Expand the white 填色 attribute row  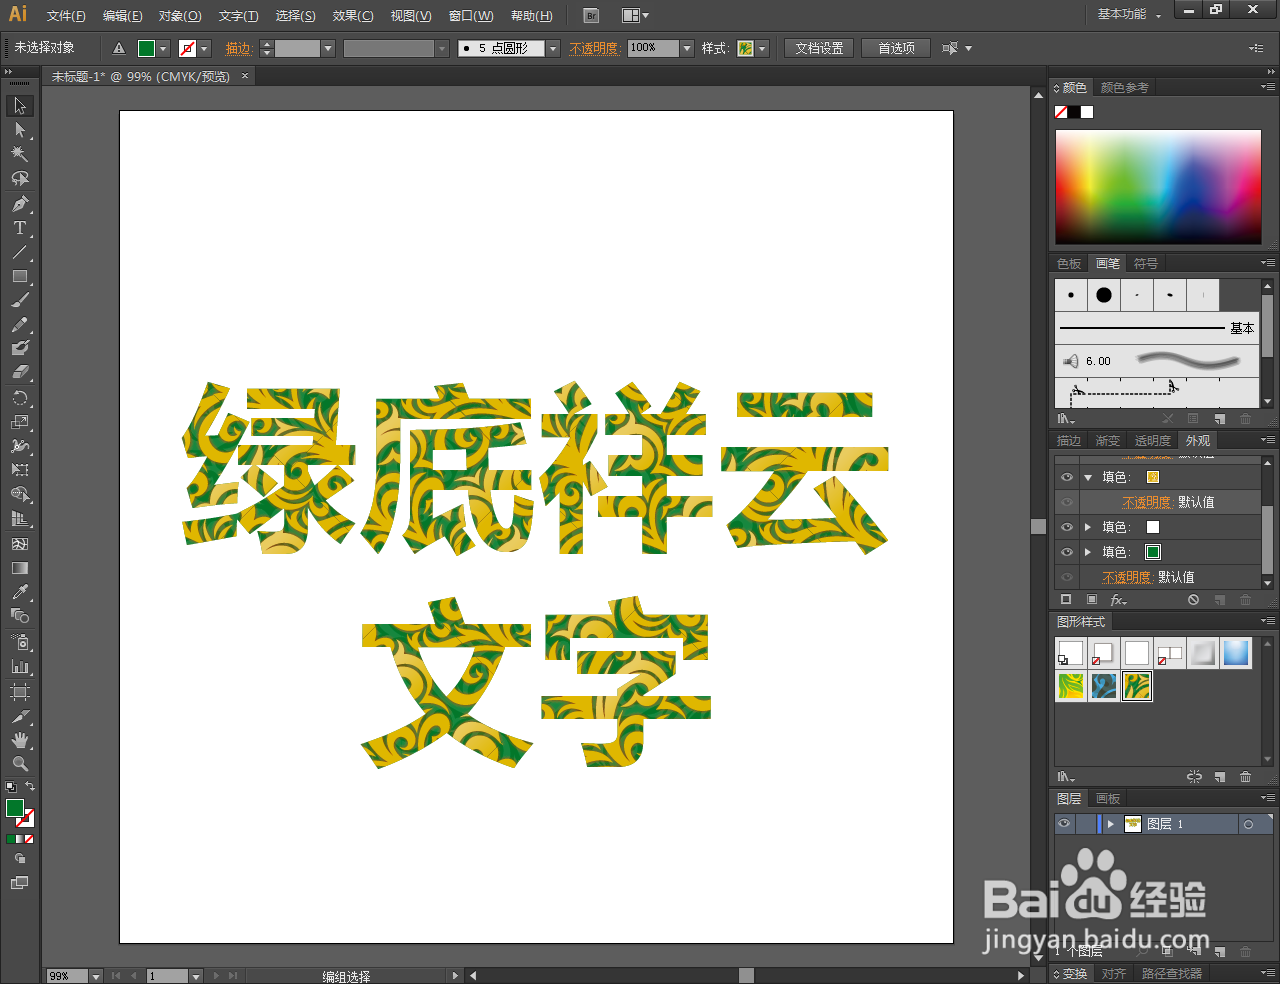1088,526
